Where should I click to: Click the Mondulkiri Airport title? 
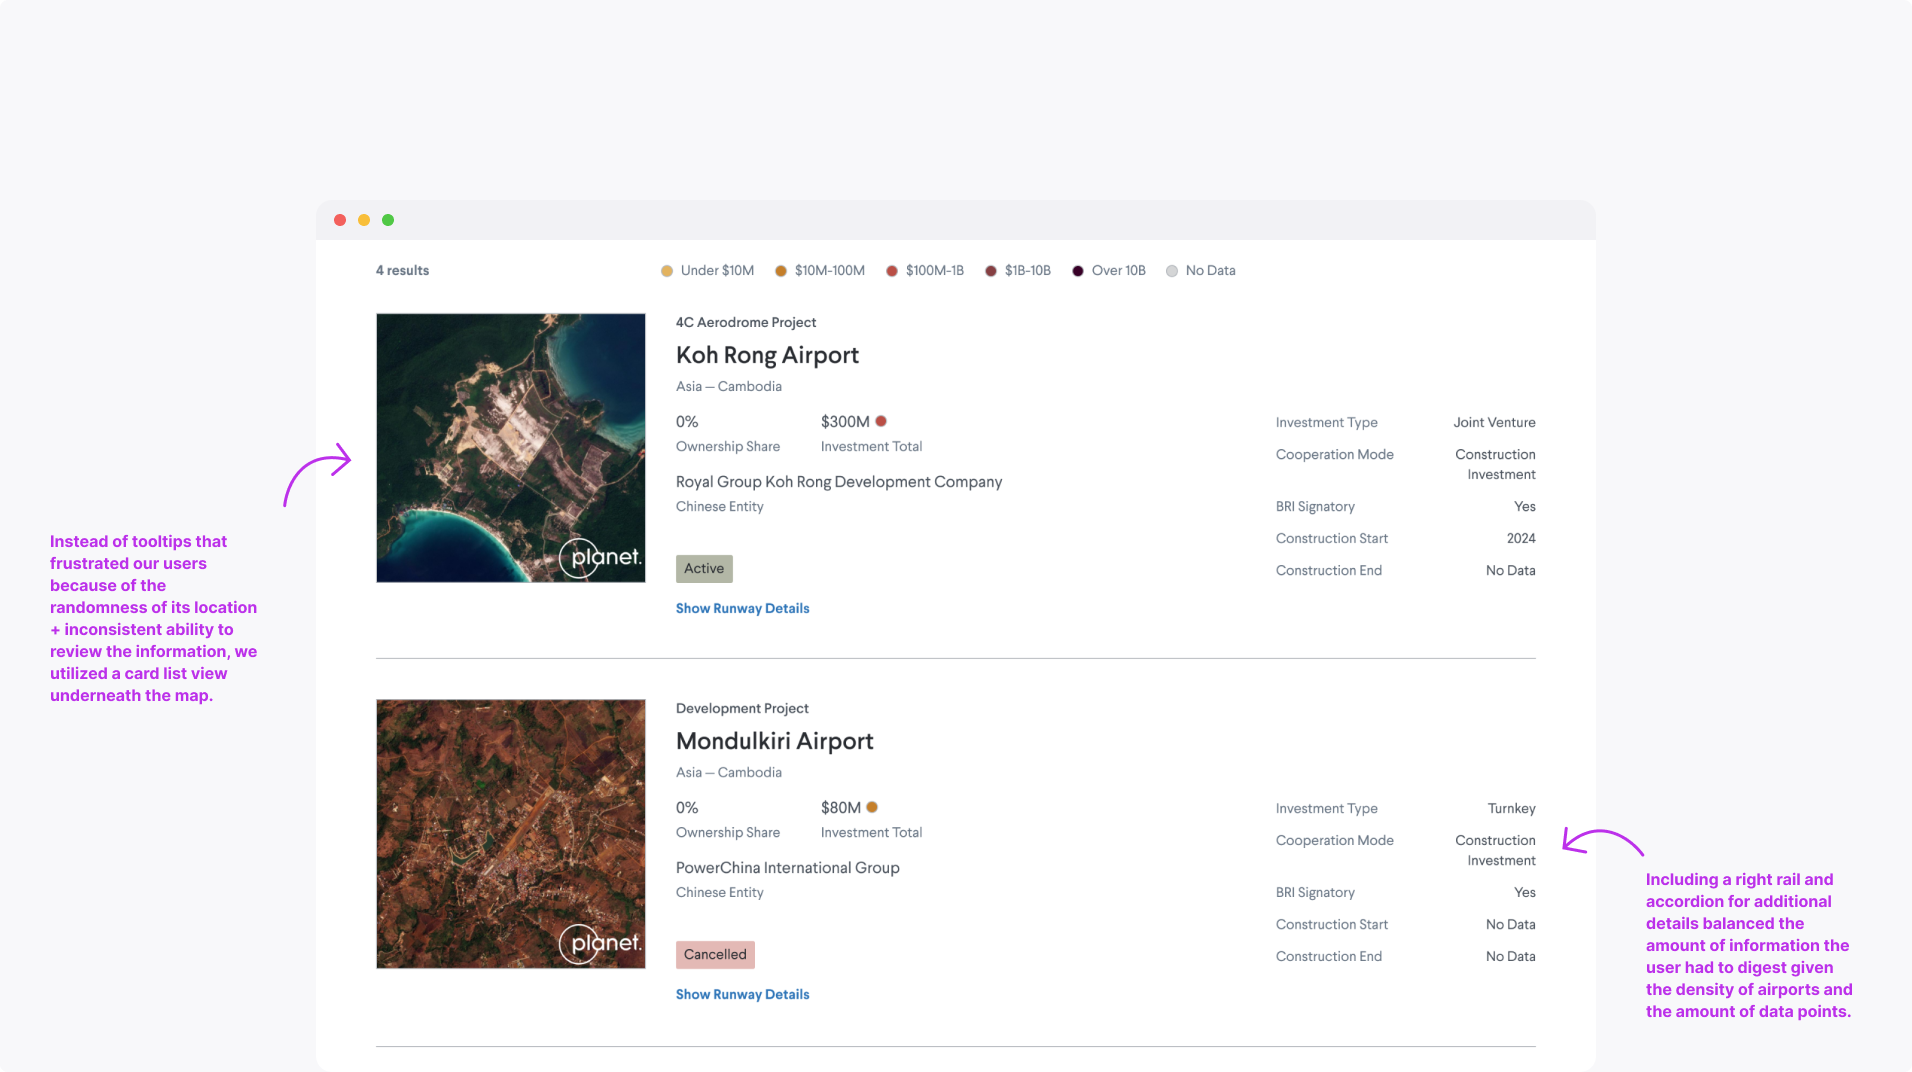coord(775,741)
